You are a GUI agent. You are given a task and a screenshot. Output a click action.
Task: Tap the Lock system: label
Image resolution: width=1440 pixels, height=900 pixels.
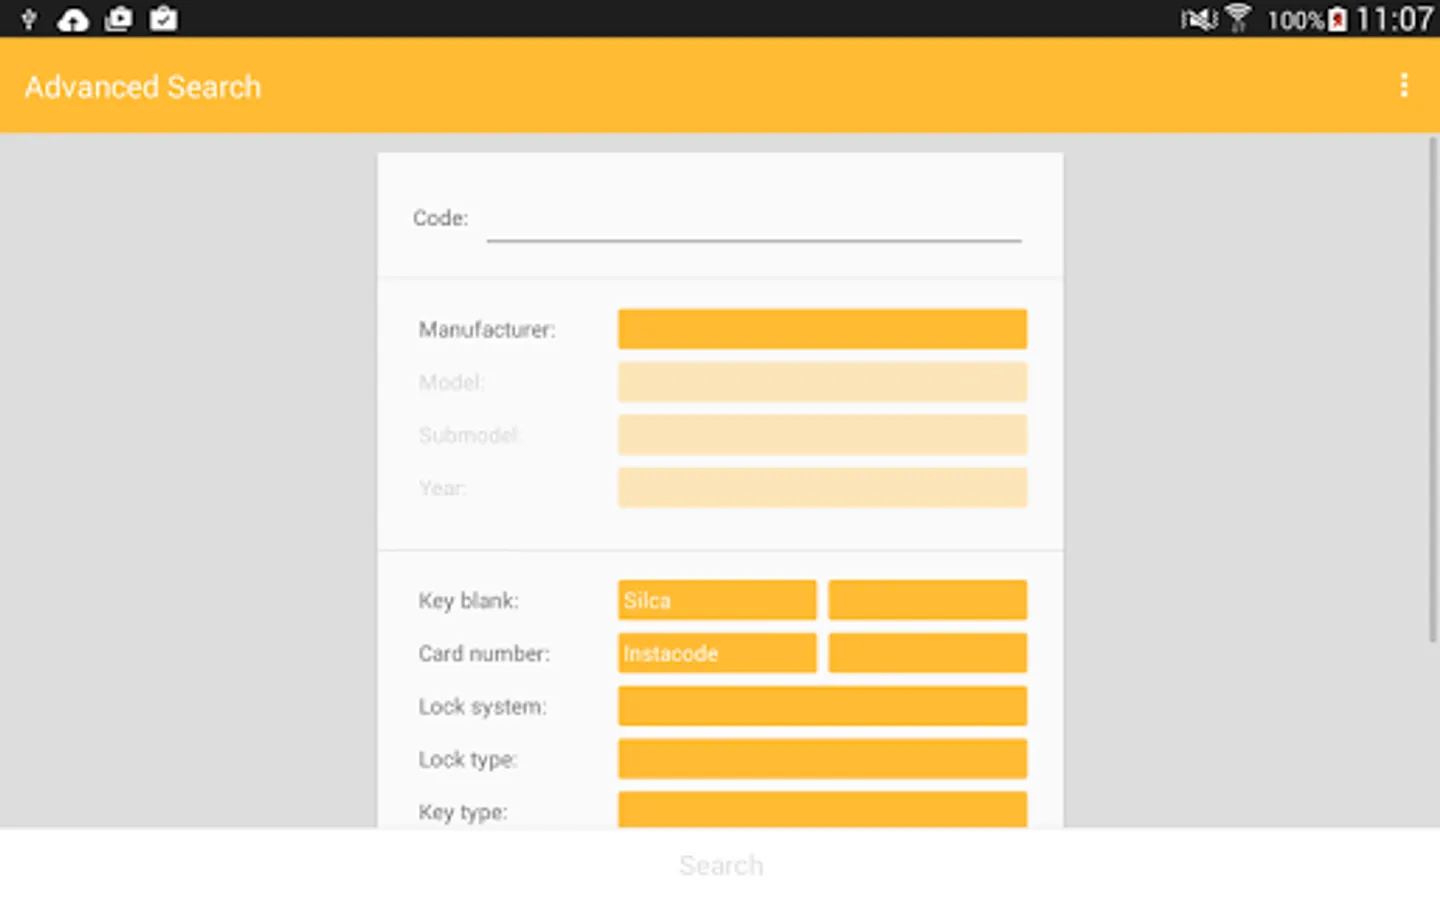coord(482,706)
